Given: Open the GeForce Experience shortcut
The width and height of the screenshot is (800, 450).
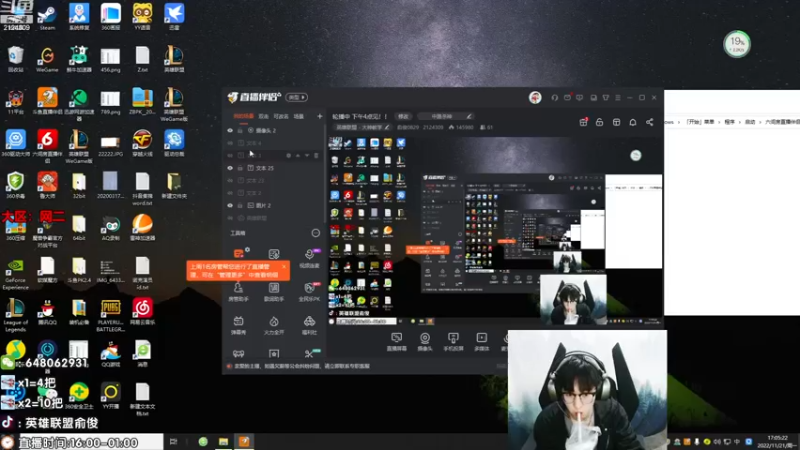Looking at the screenshot, I should (x=15, y=273).
